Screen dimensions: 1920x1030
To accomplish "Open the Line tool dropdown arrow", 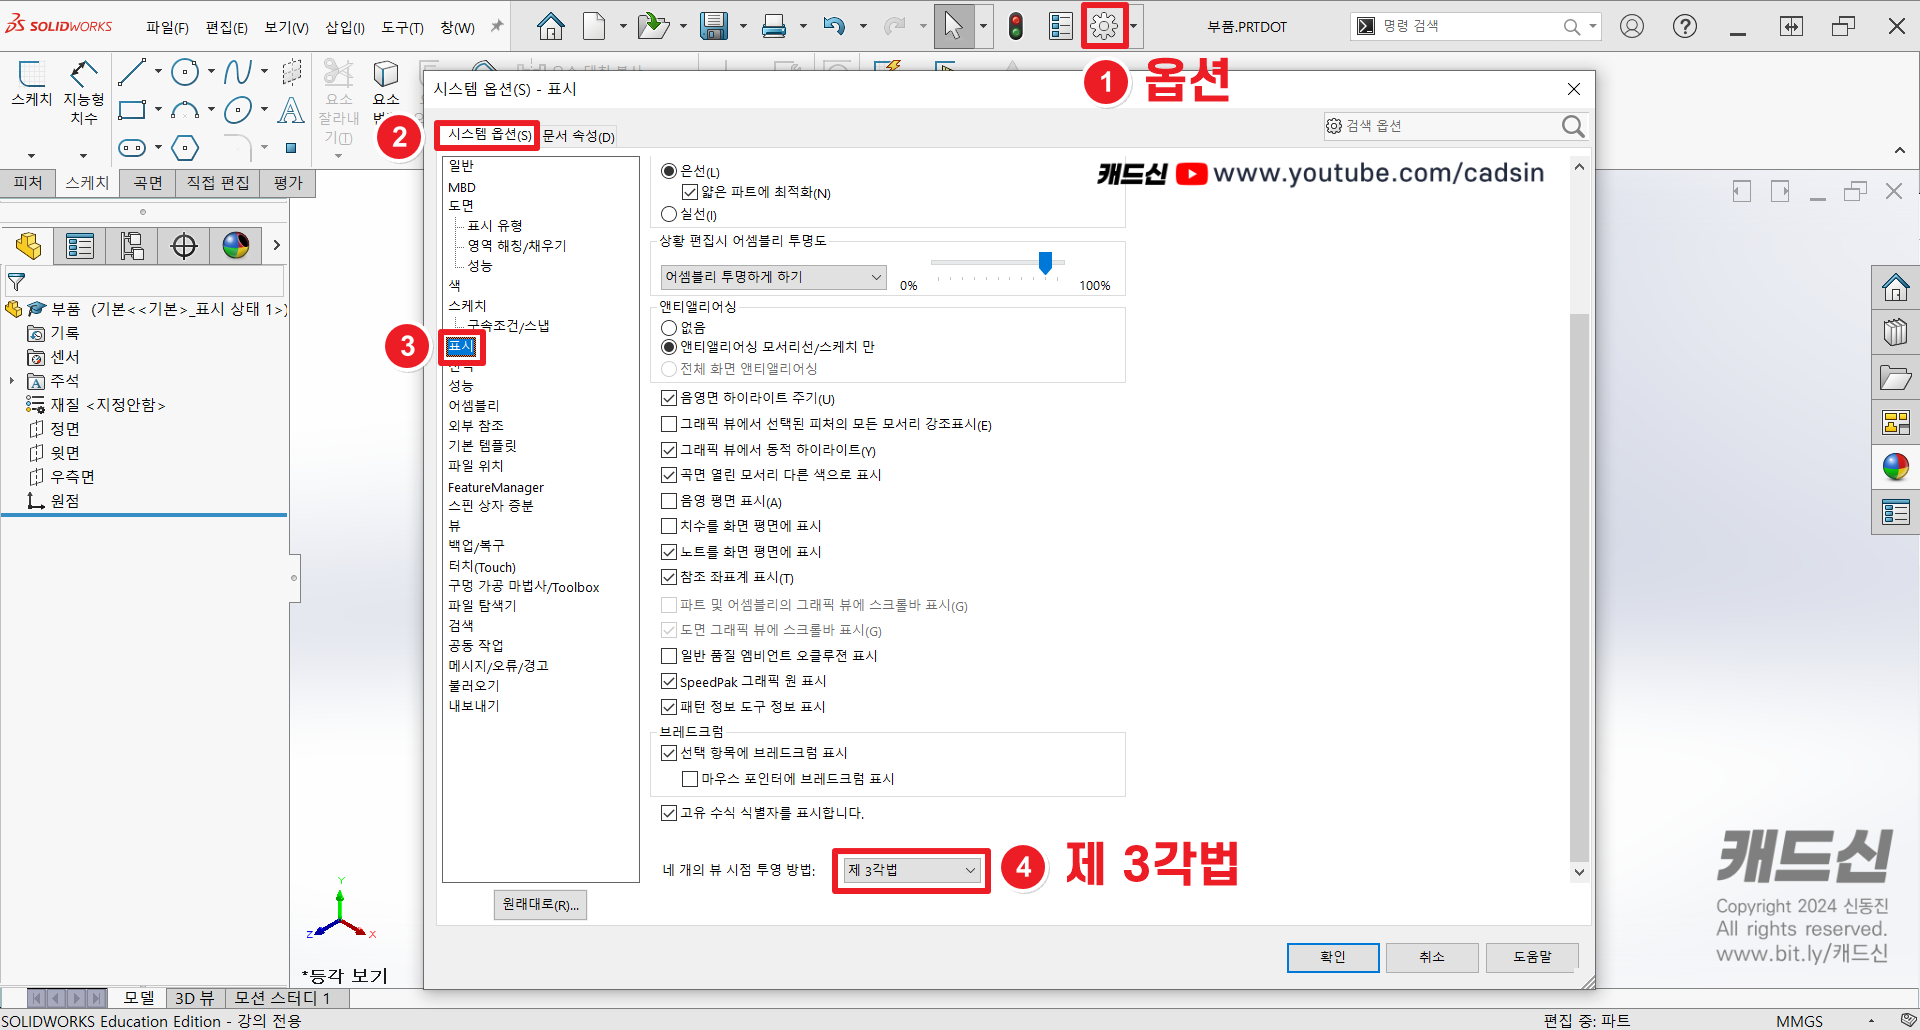I will 158,72.
